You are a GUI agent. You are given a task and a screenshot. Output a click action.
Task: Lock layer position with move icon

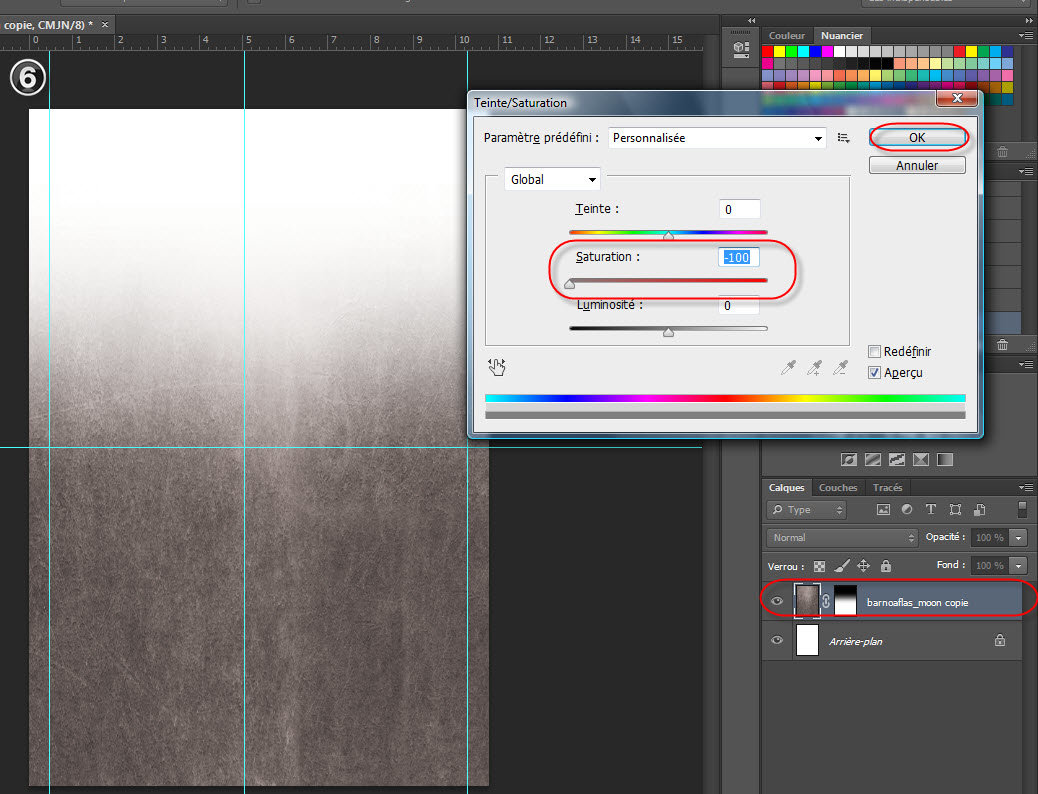coord(863,566)
